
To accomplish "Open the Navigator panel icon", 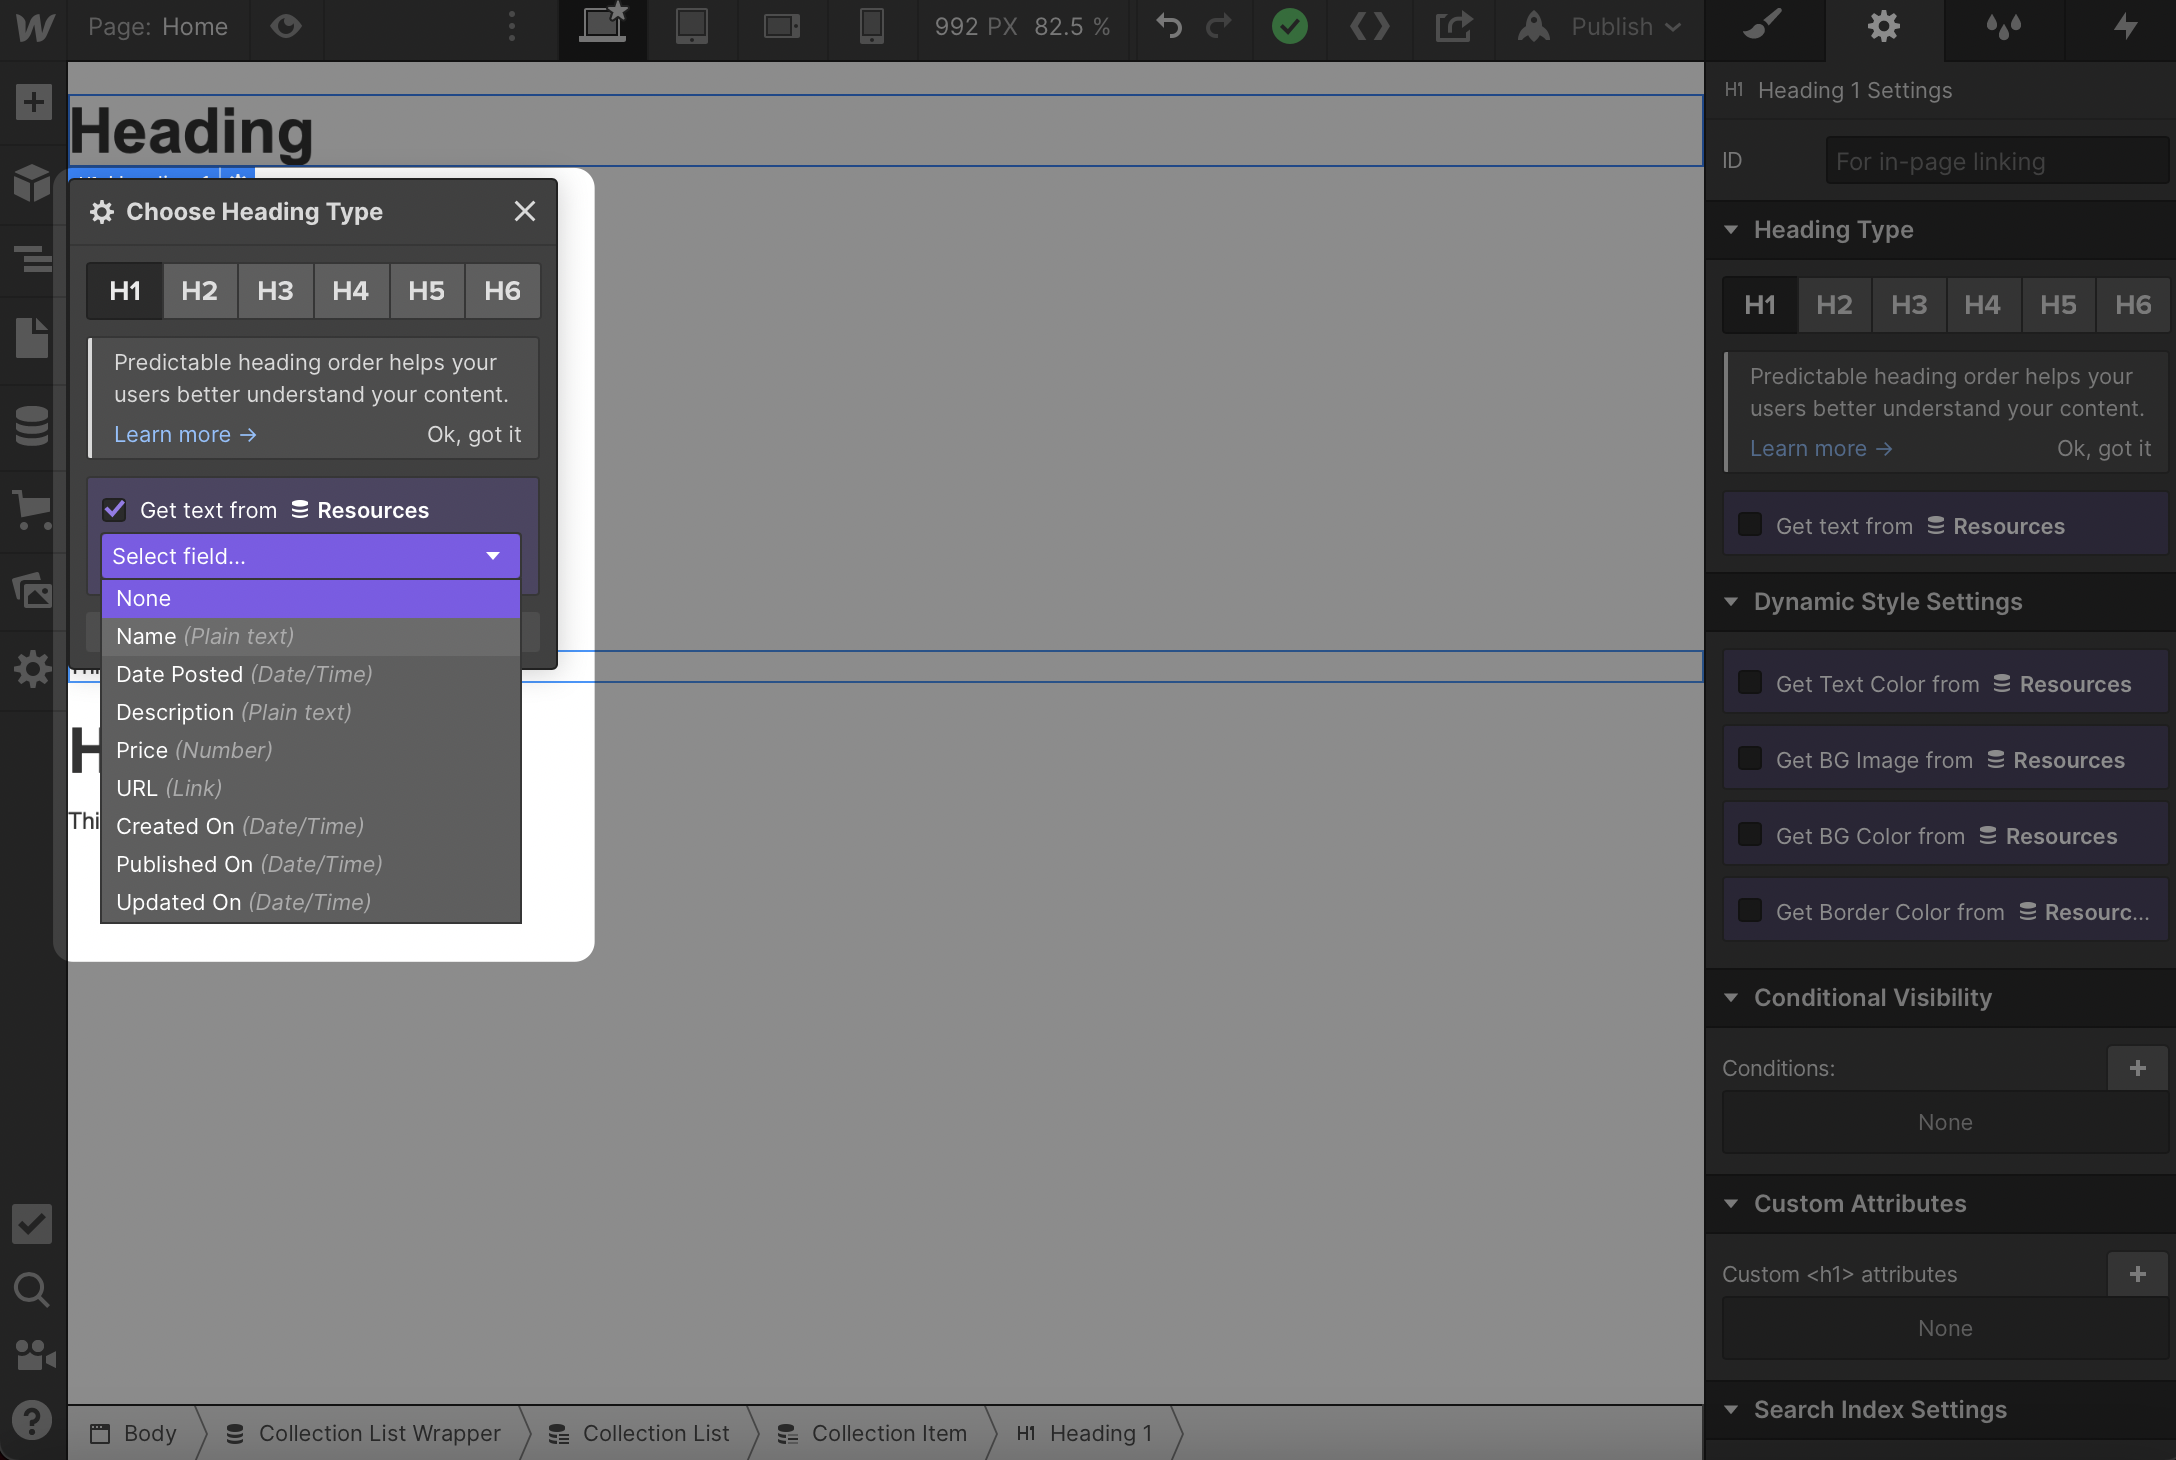I will [33, 260].
